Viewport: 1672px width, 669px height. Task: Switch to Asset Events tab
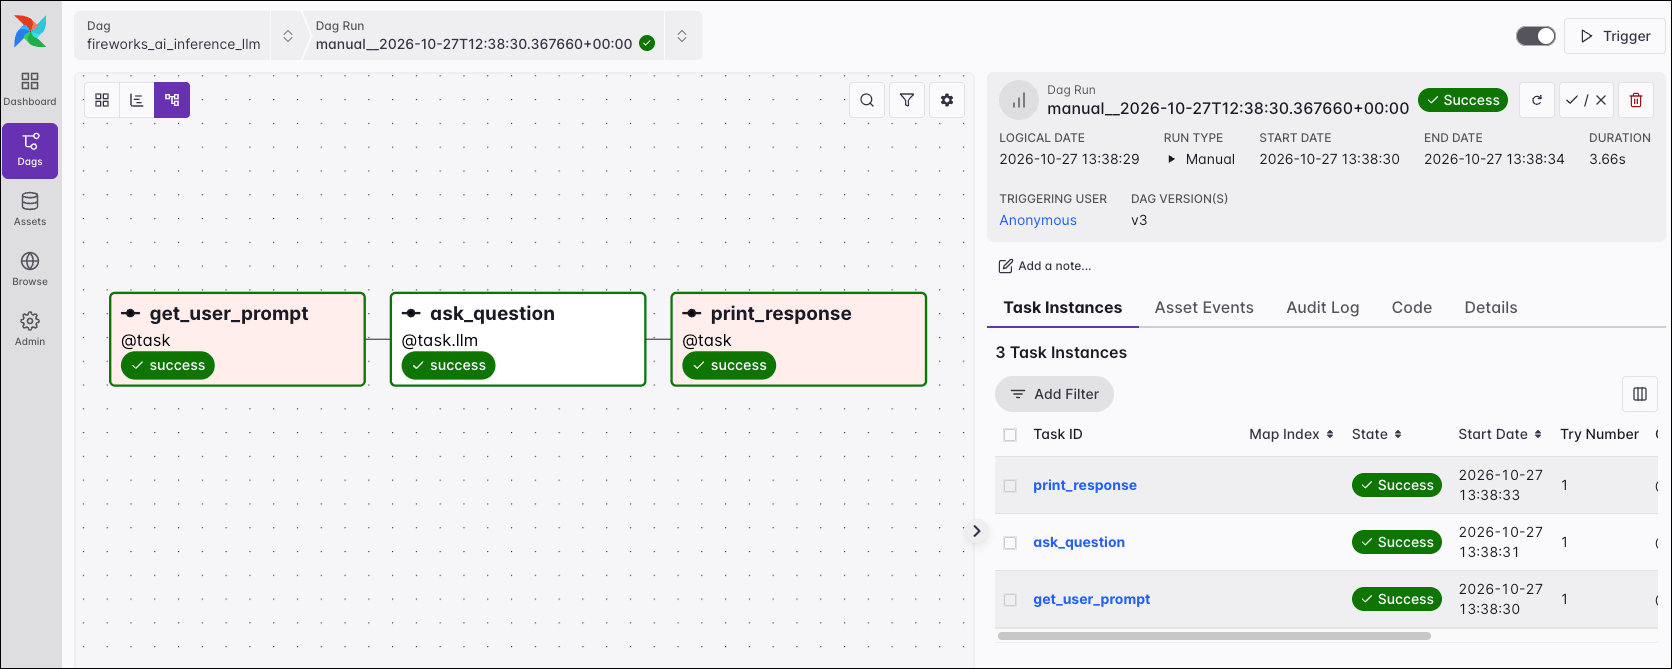point(1204,307)
